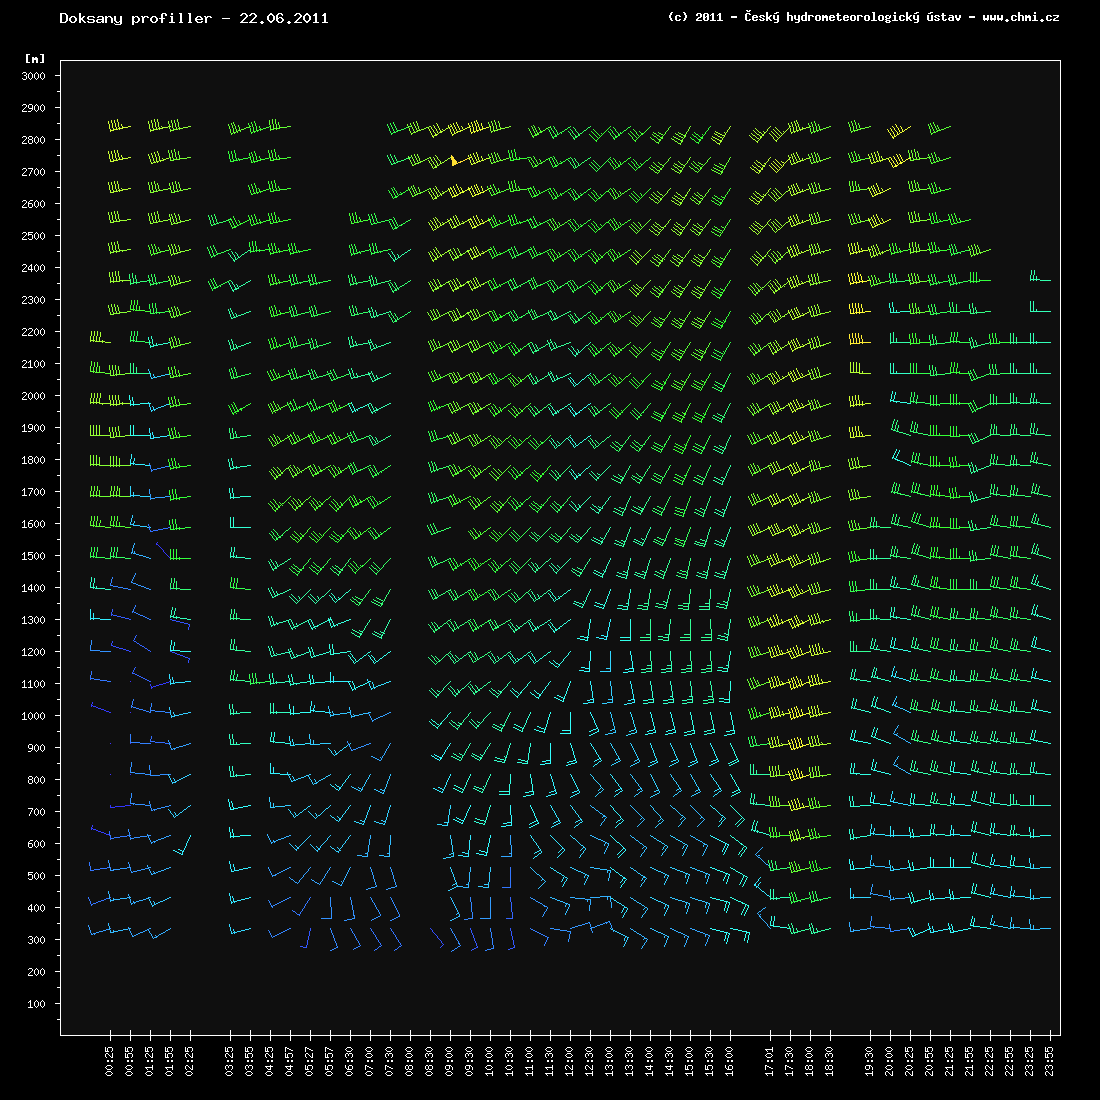
Task: Click the 100 altitude label
Action: click(x=36, y=1005)
